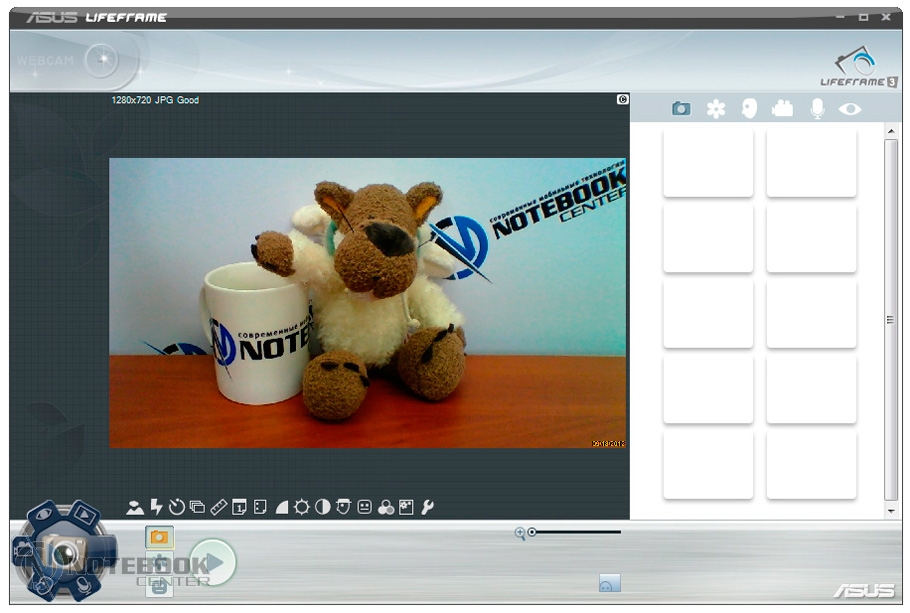910x613 pixels.
Task: Click the zoom slider handle
Action: coord(532,532)
